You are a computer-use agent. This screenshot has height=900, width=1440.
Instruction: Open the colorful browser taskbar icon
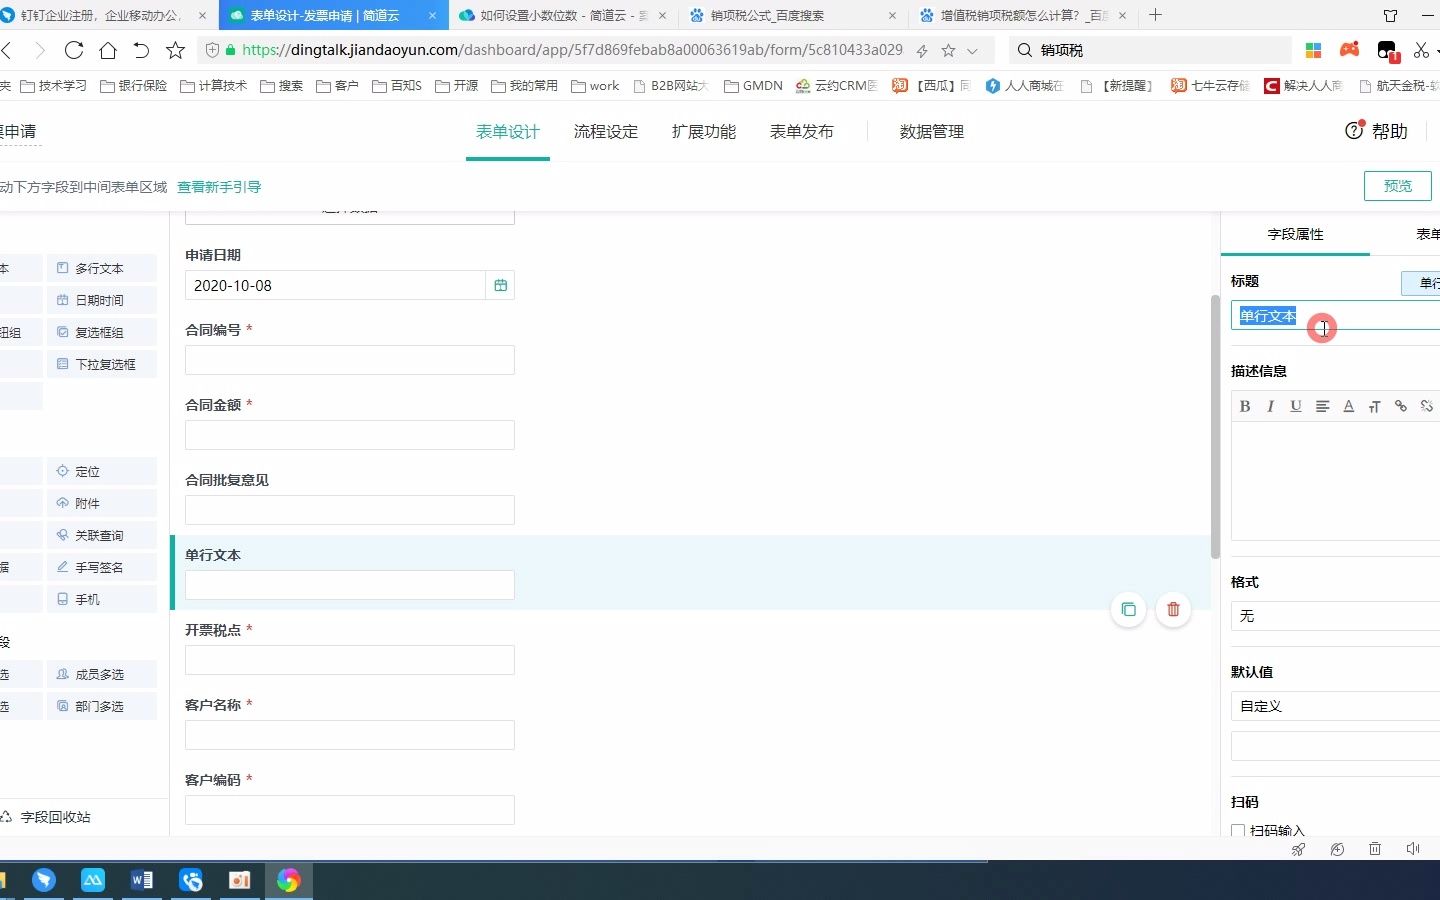pos(289,880)
